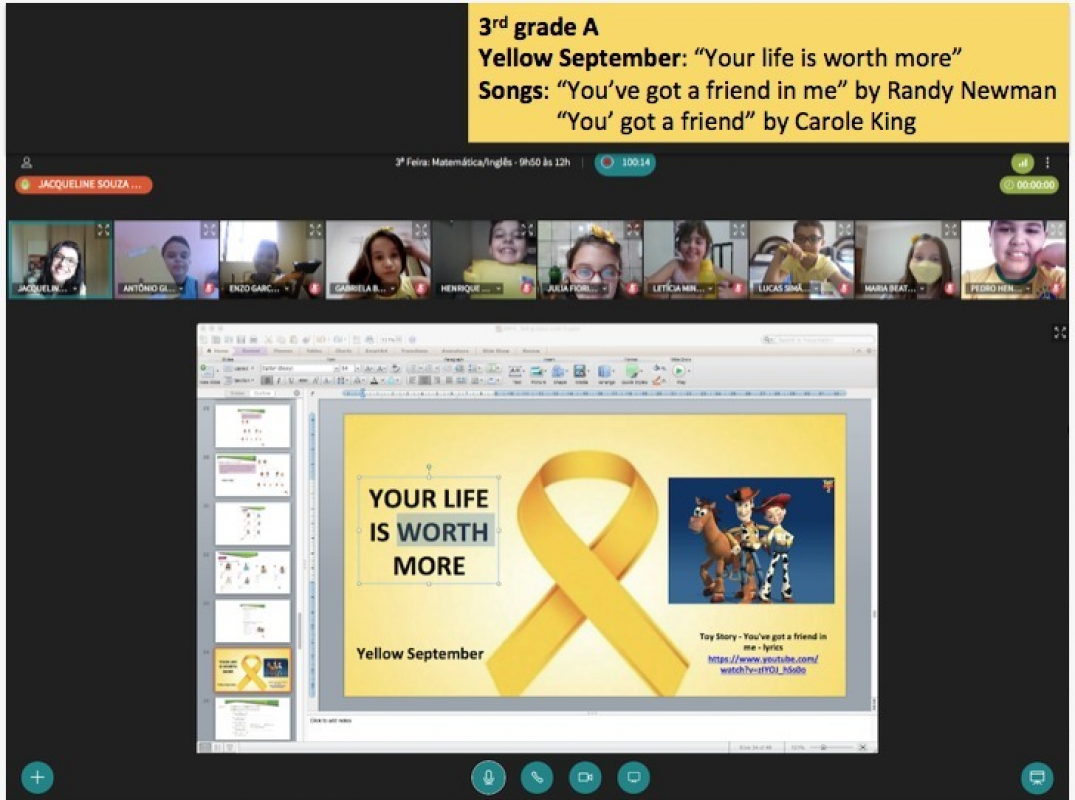This screenshot has height=800, width=1075.
Task: Click the recording indicator timer
Action: (625, 163)
